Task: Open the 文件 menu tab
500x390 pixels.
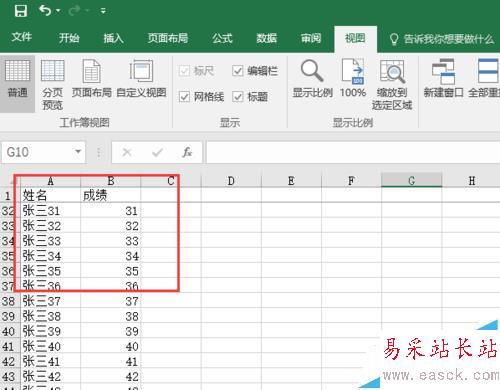Action: (22, 37)
